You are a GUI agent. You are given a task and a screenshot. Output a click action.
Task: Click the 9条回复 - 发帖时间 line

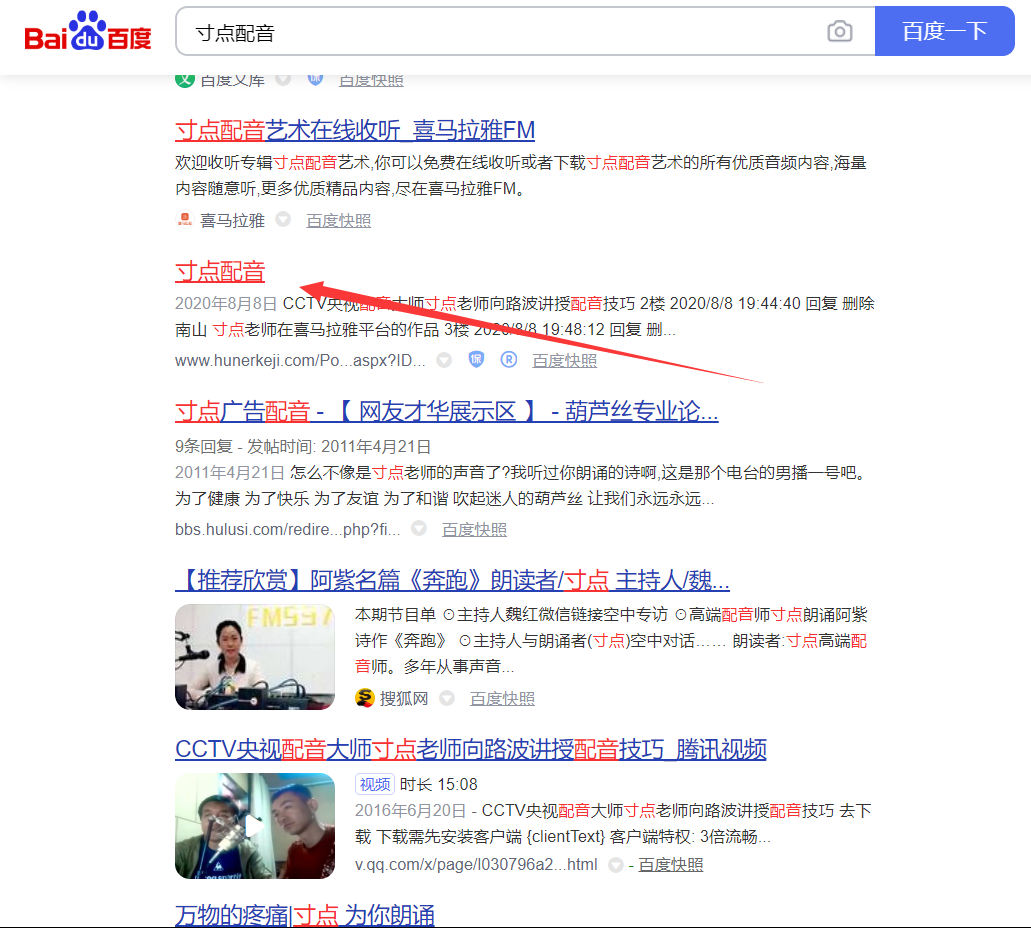click(x=303, y=447)
